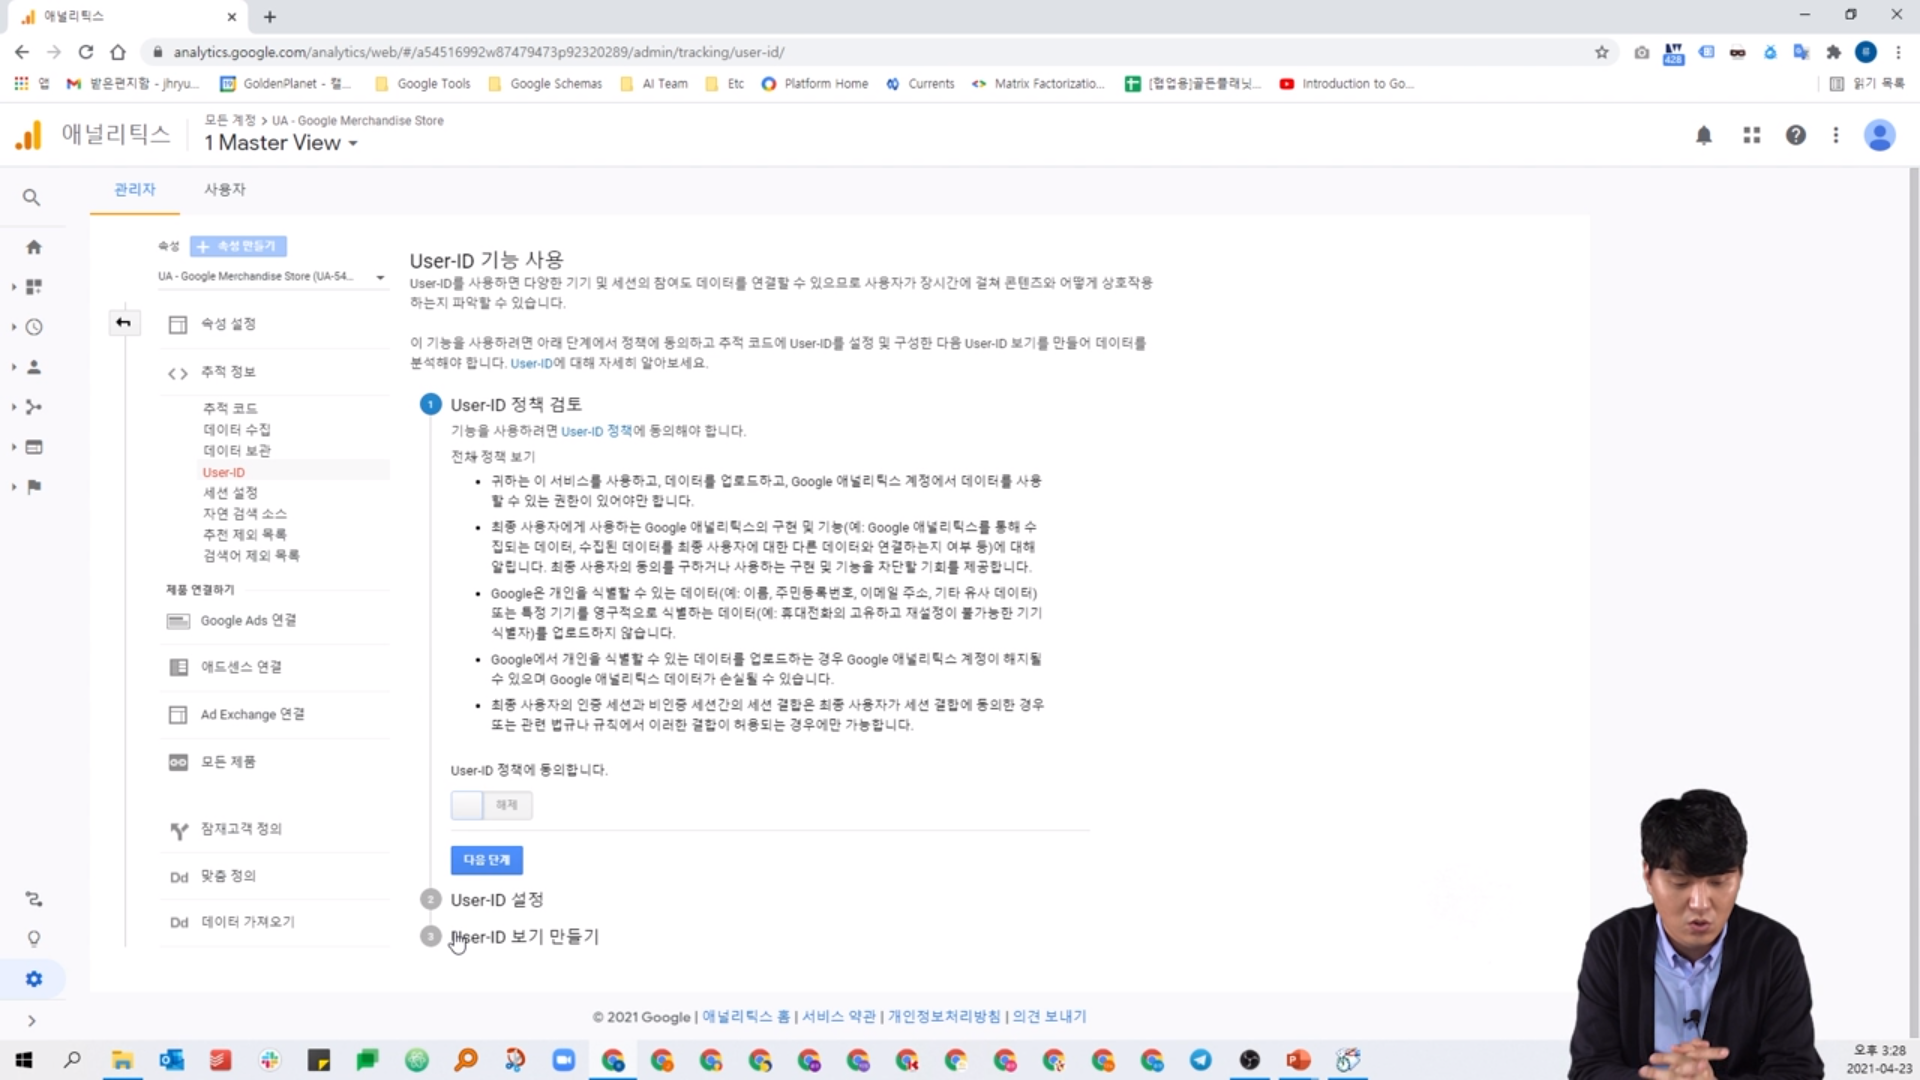Open Customization dashboards icon in sidebar
The width and height of the screenshot is (1920, 1080).
(x=34, y=287)
